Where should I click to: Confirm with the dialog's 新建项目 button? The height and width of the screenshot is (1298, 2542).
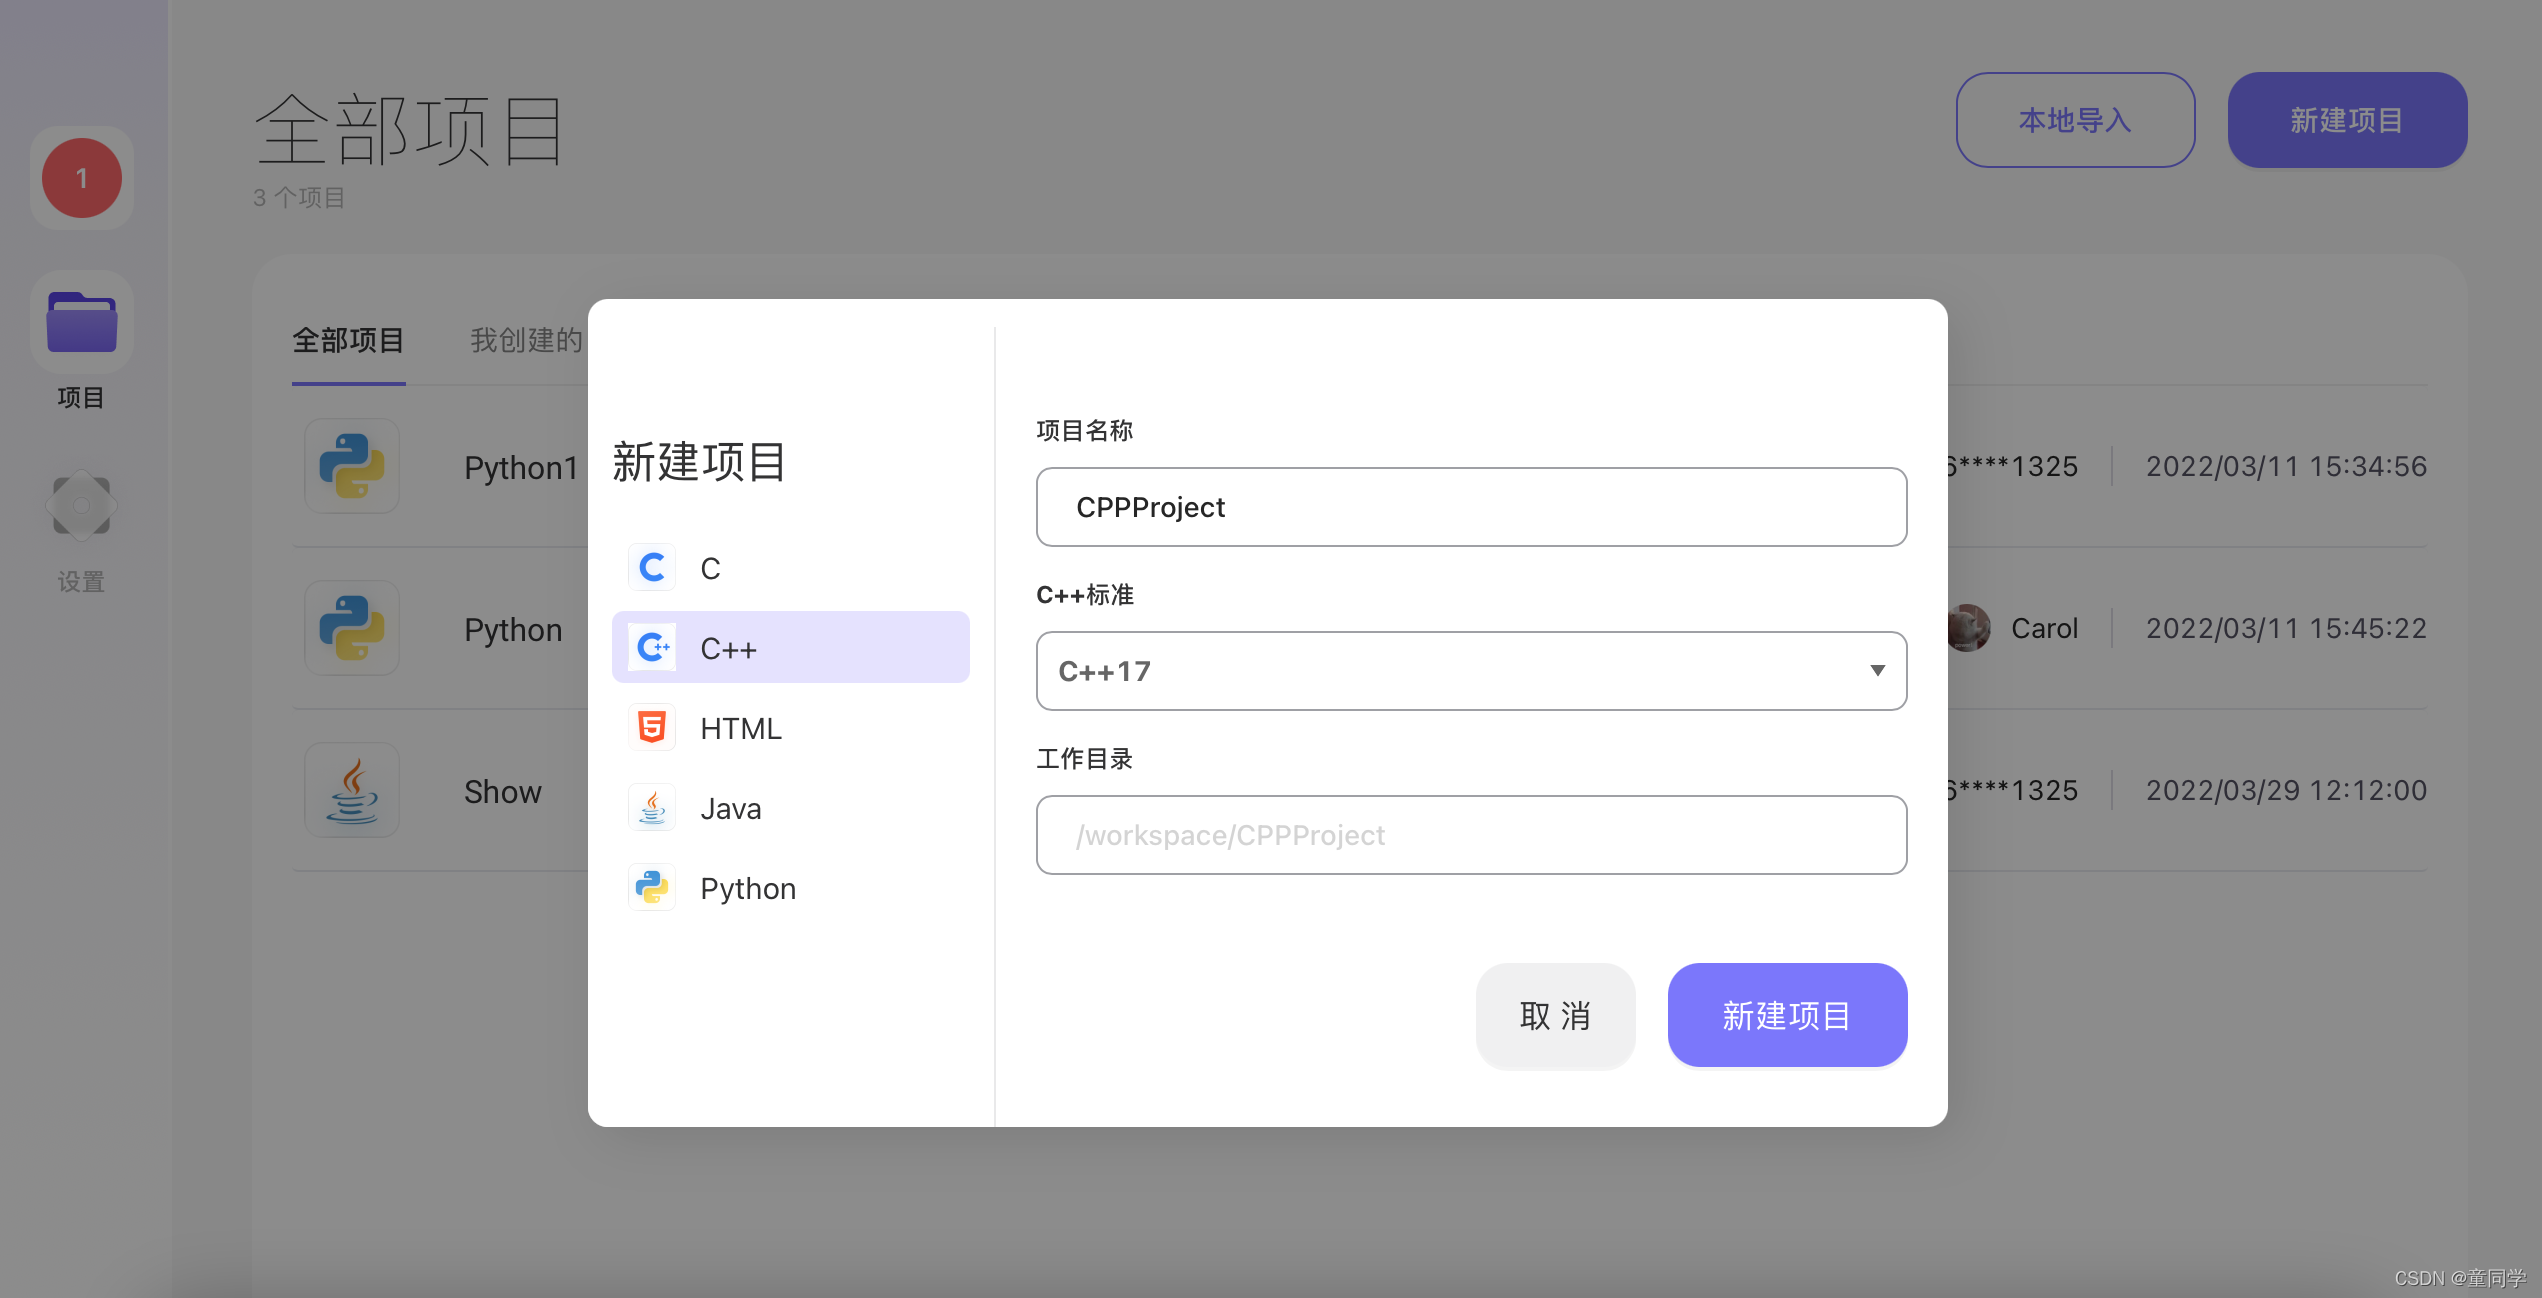tap(1786, 1016)
